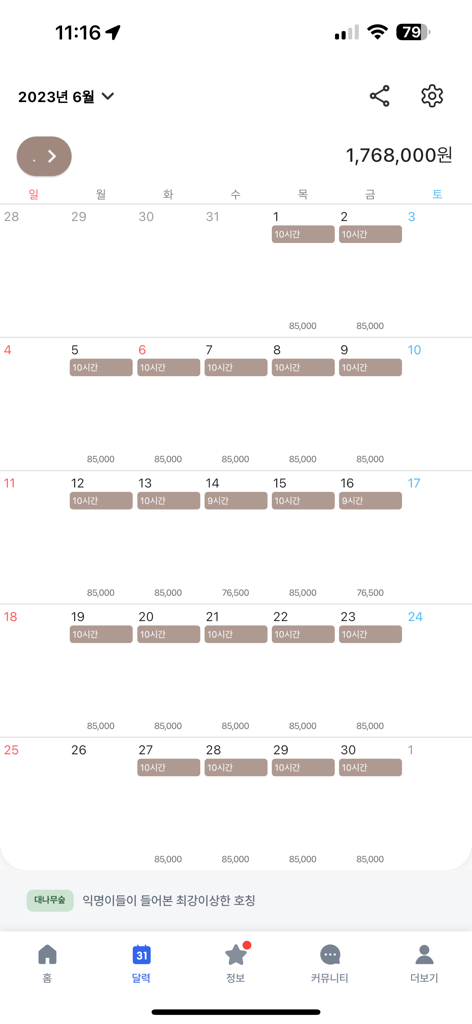
Task: Tap the brown arrow chevron pill
Action: [44, 156]
